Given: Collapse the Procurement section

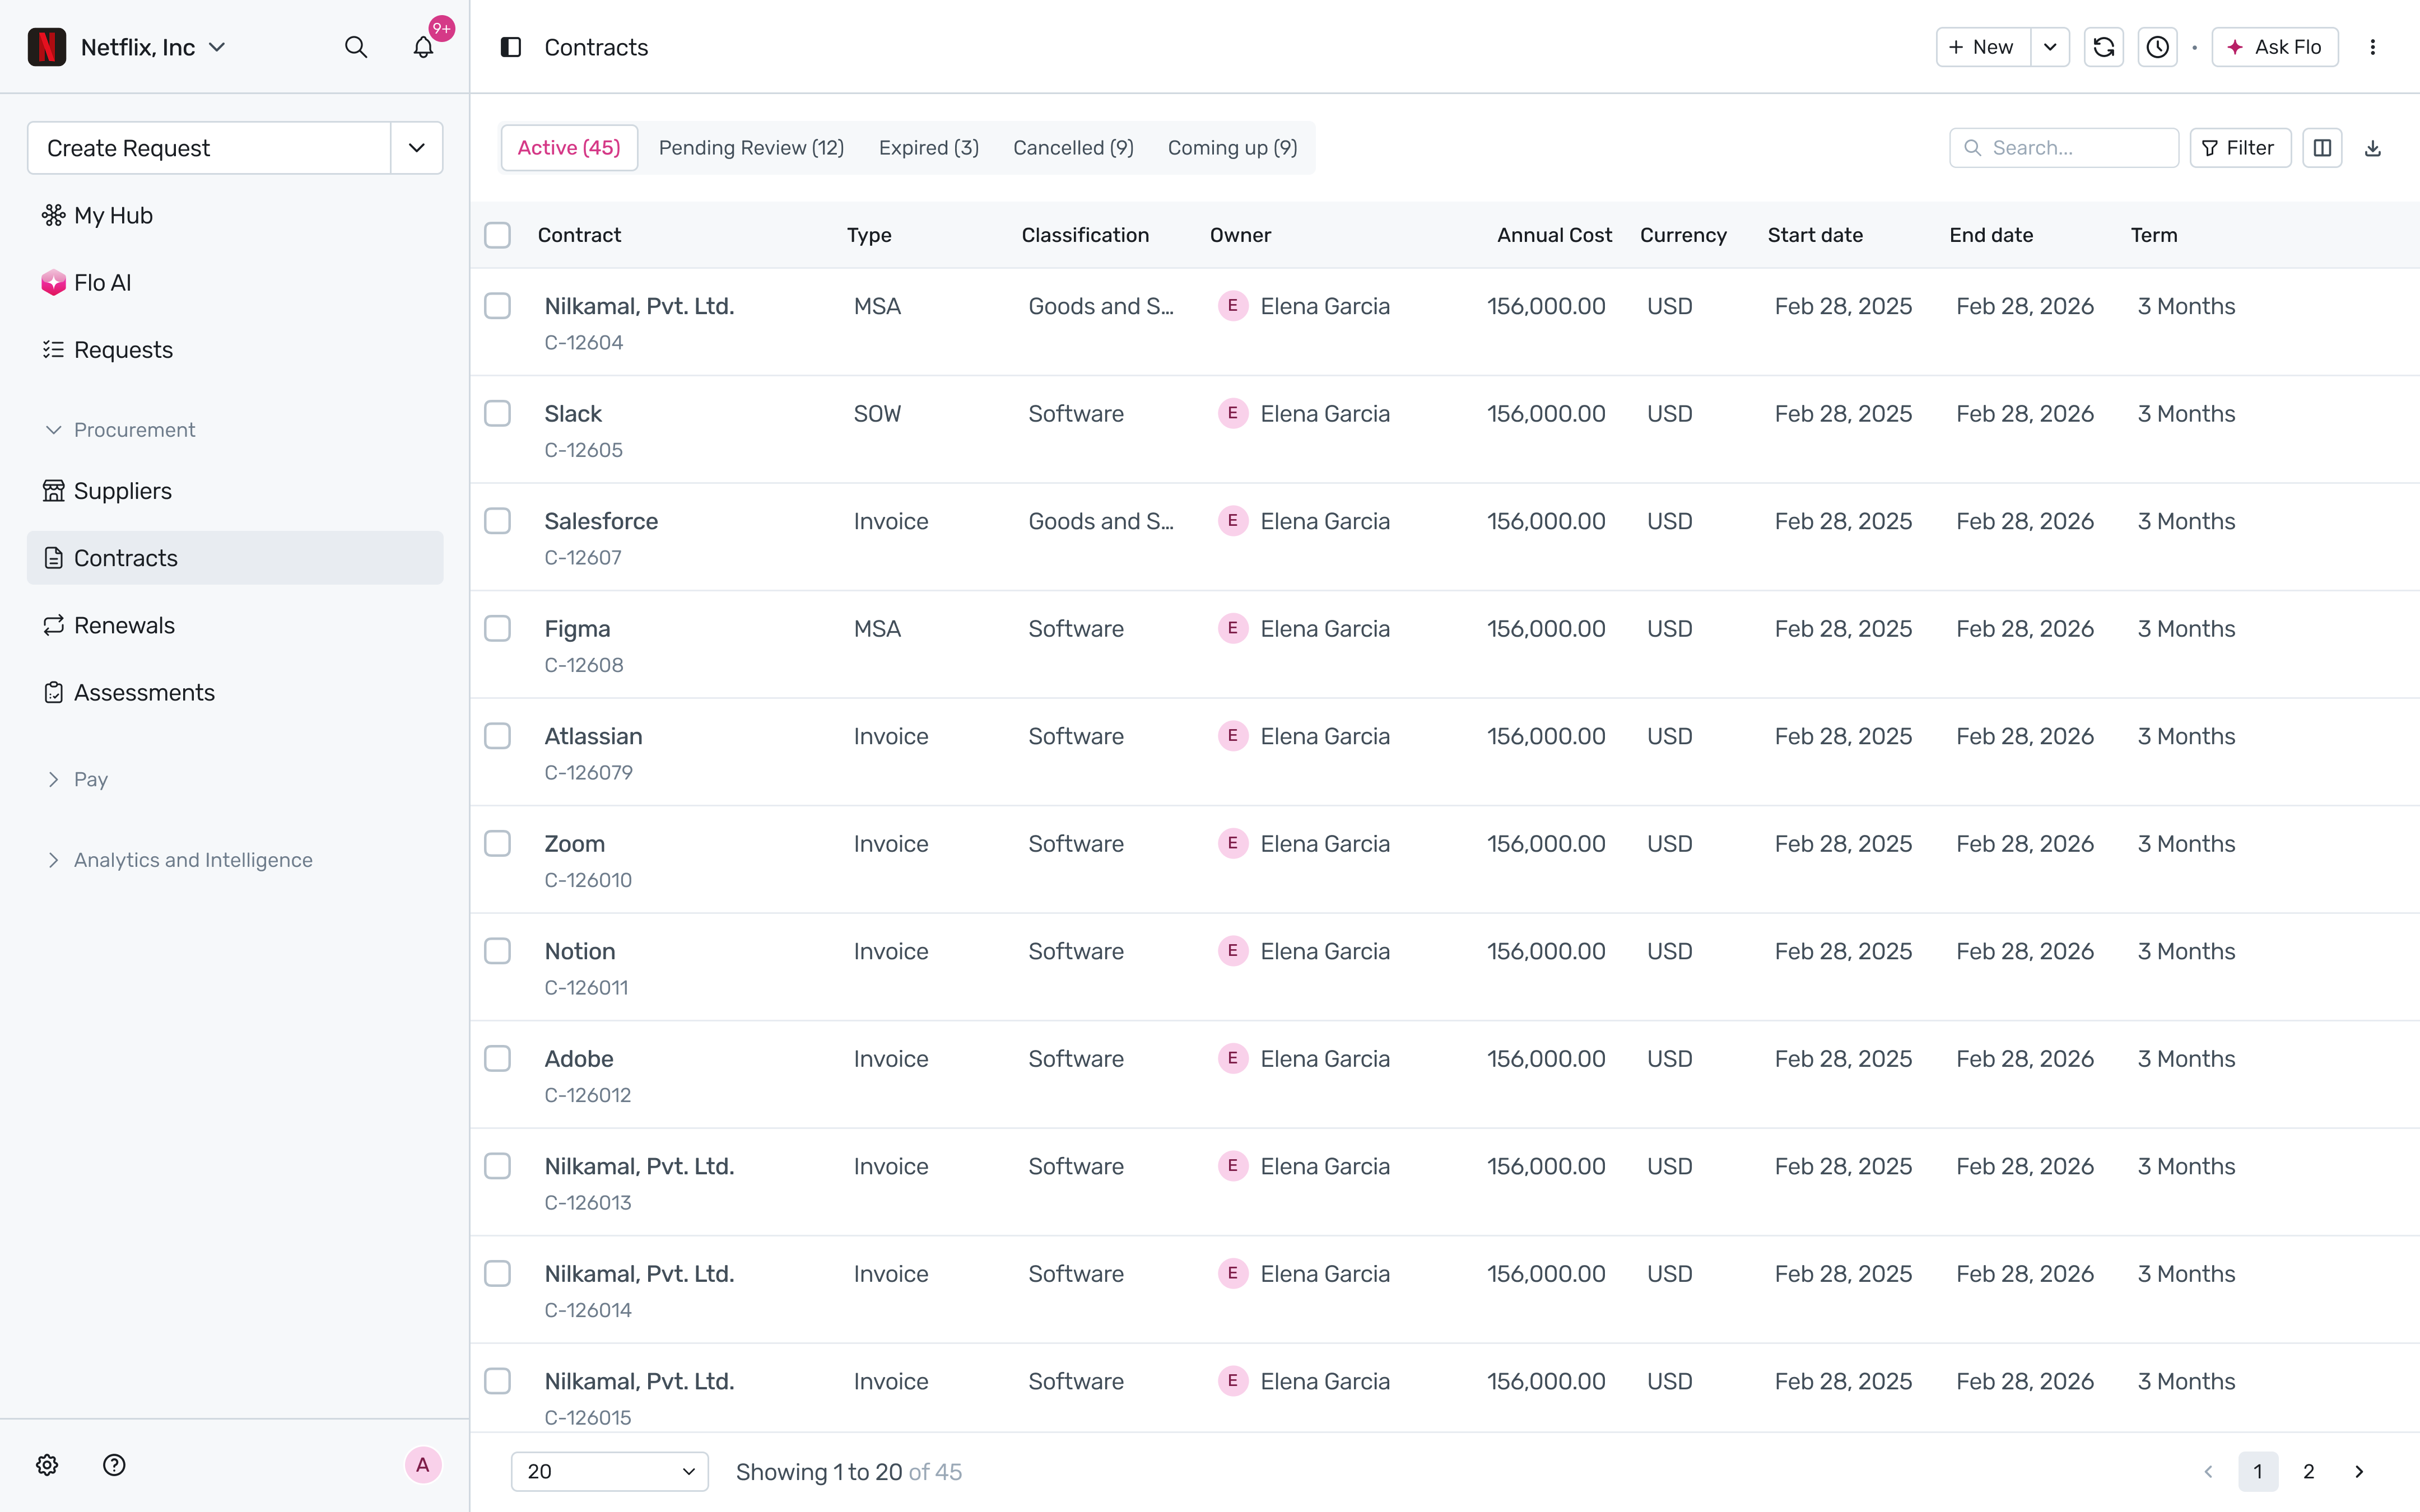Looking at the screenshot, I should pyautogui.click(x=120, y=430).
